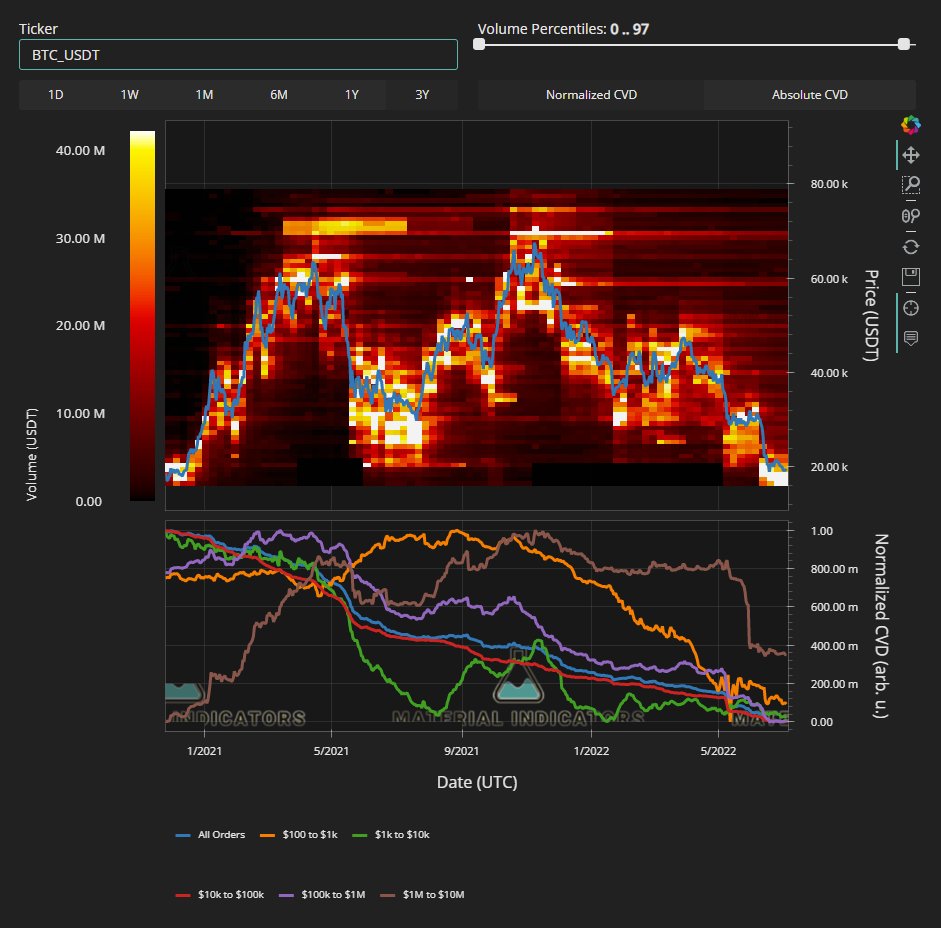941x928 pixels.
Task: Click the Normalized CVD (arb. u.) axis title
Action: 880,625
